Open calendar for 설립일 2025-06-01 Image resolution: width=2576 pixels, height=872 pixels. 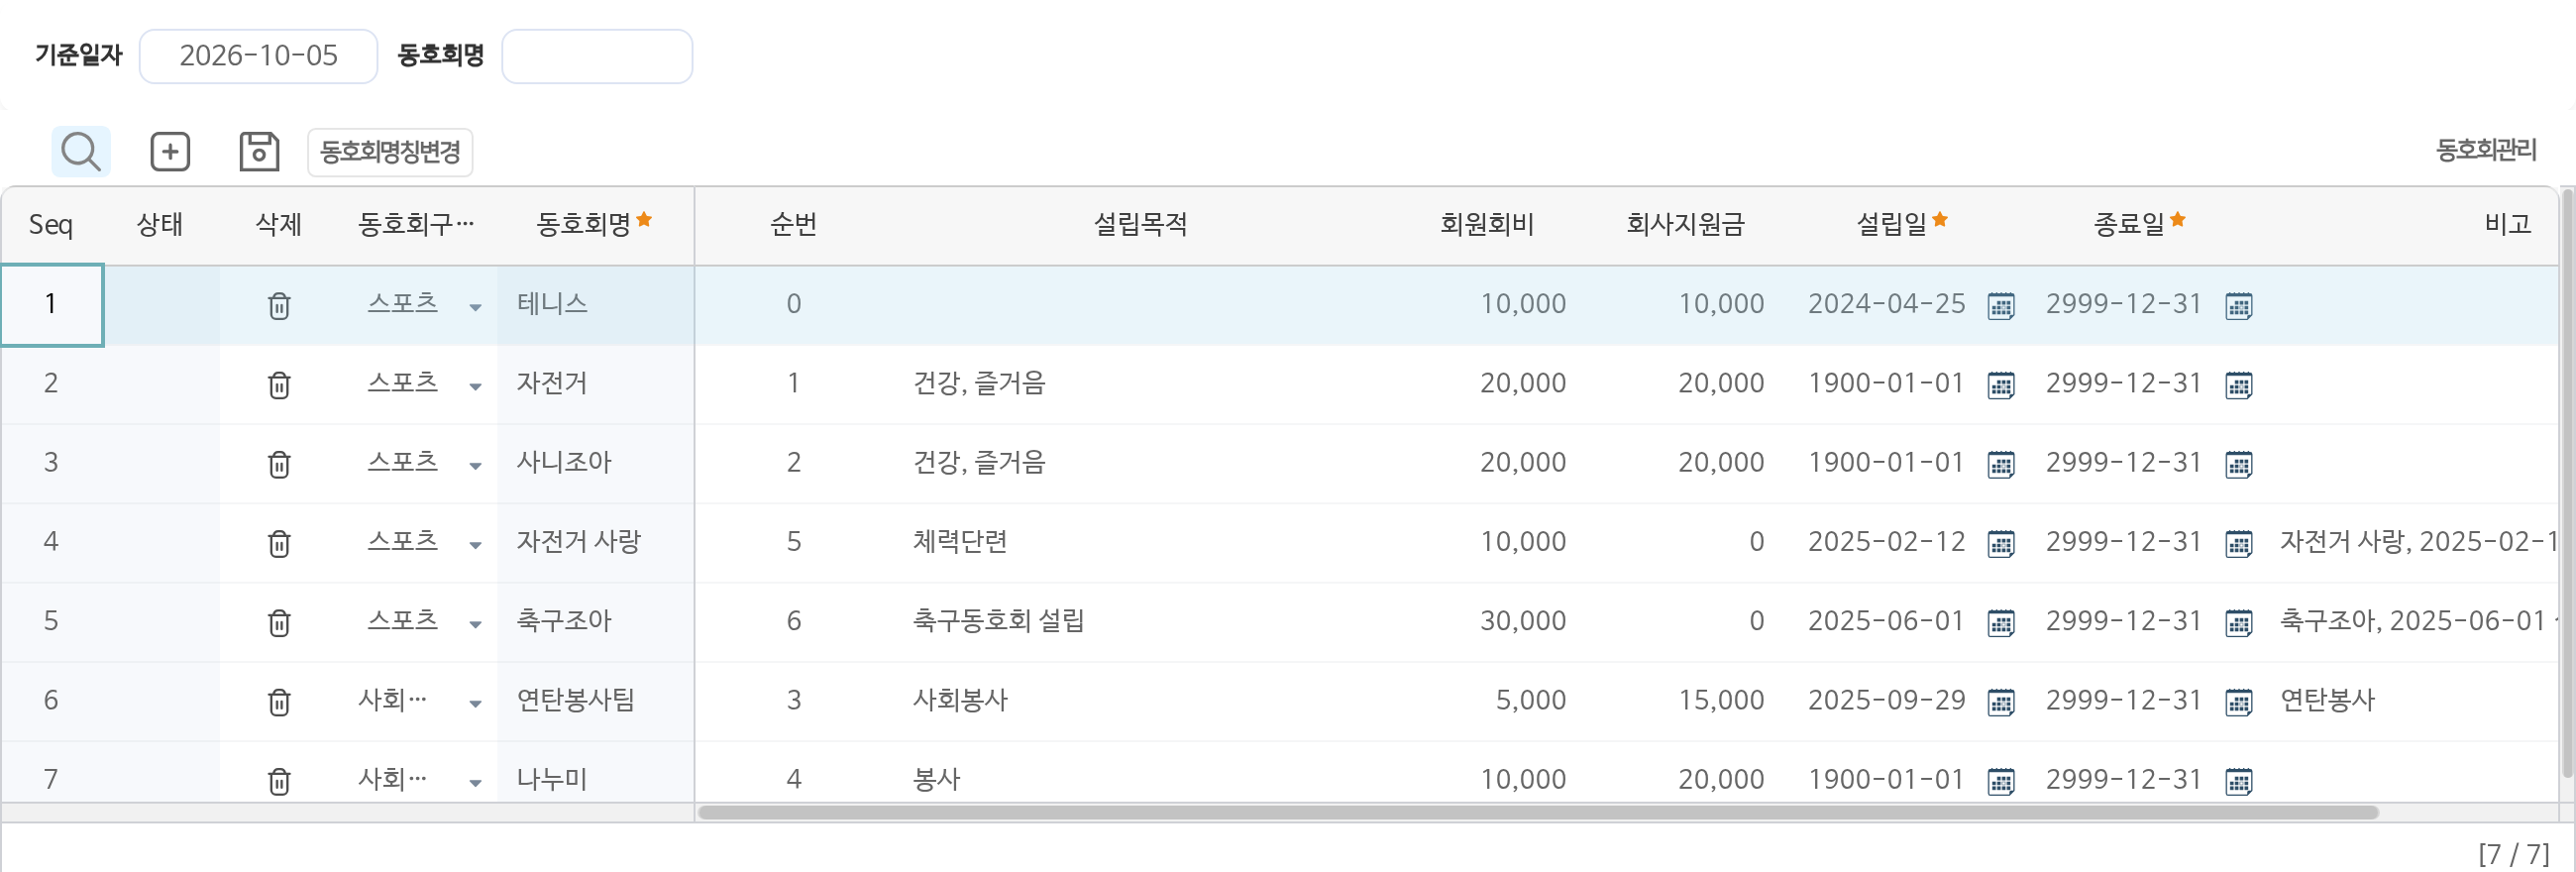[2001, 622]
